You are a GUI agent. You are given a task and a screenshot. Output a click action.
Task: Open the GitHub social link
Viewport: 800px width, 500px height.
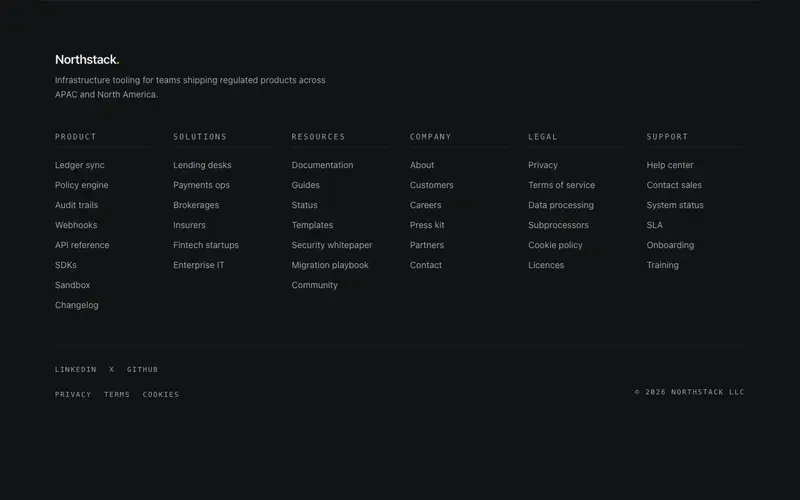(x=142, y=369)
